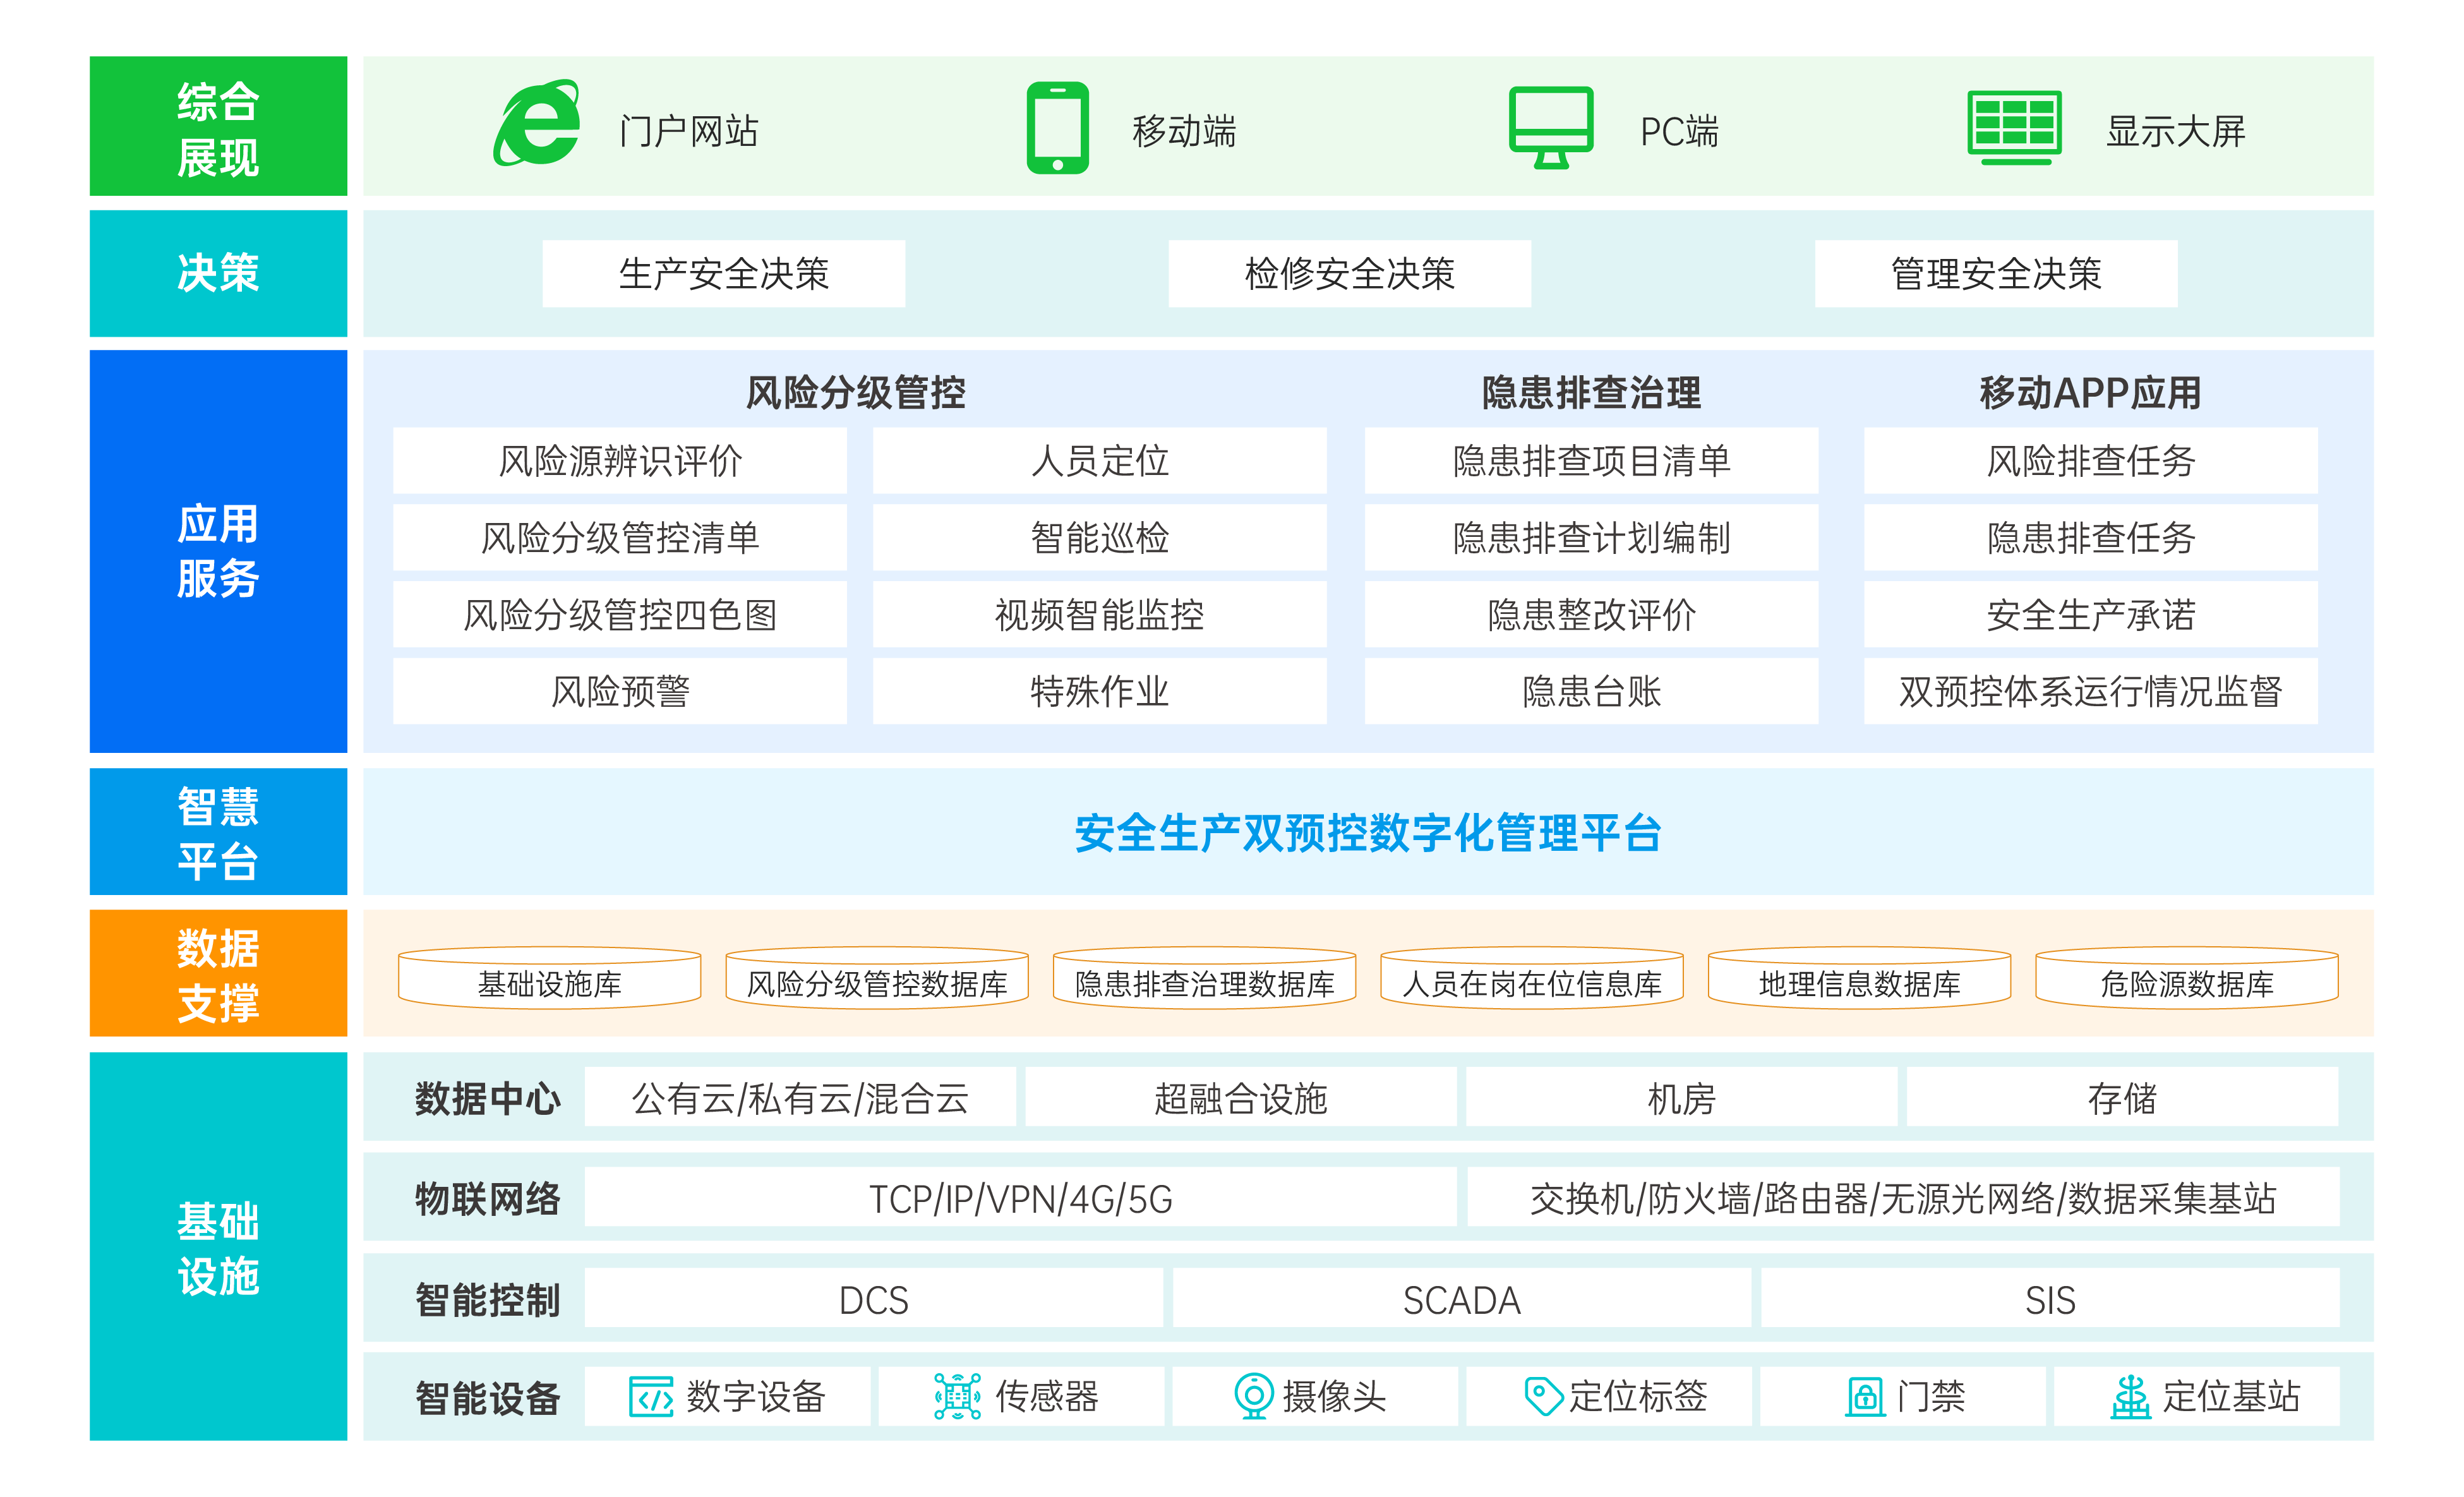This screenshot has width=2464, height=1497.
Task: Select 管理安全决策
Action: pyautogui.click(x=1996, y=274)
